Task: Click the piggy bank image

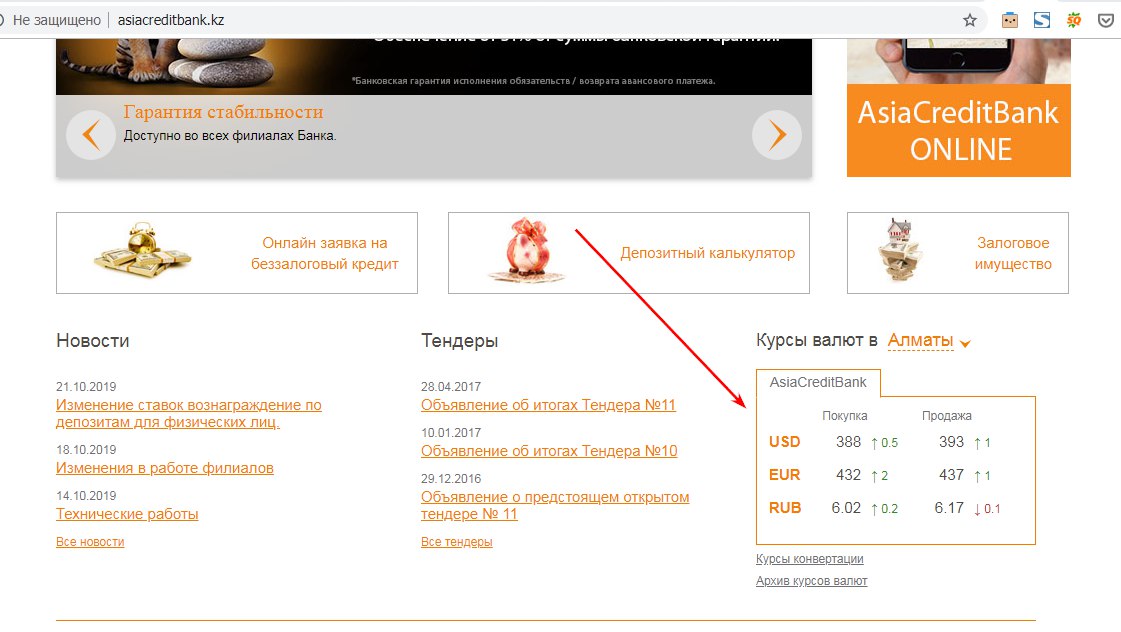Action: click(x=527, y=250)
